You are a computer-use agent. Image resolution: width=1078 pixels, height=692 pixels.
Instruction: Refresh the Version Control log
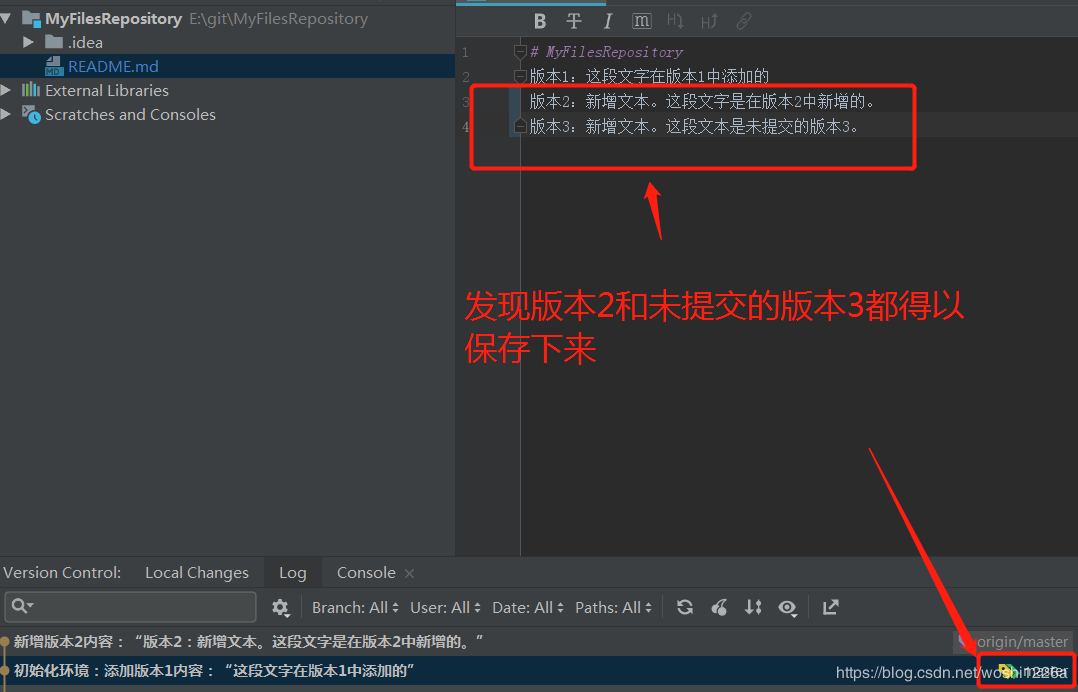[x=687, y=607]
